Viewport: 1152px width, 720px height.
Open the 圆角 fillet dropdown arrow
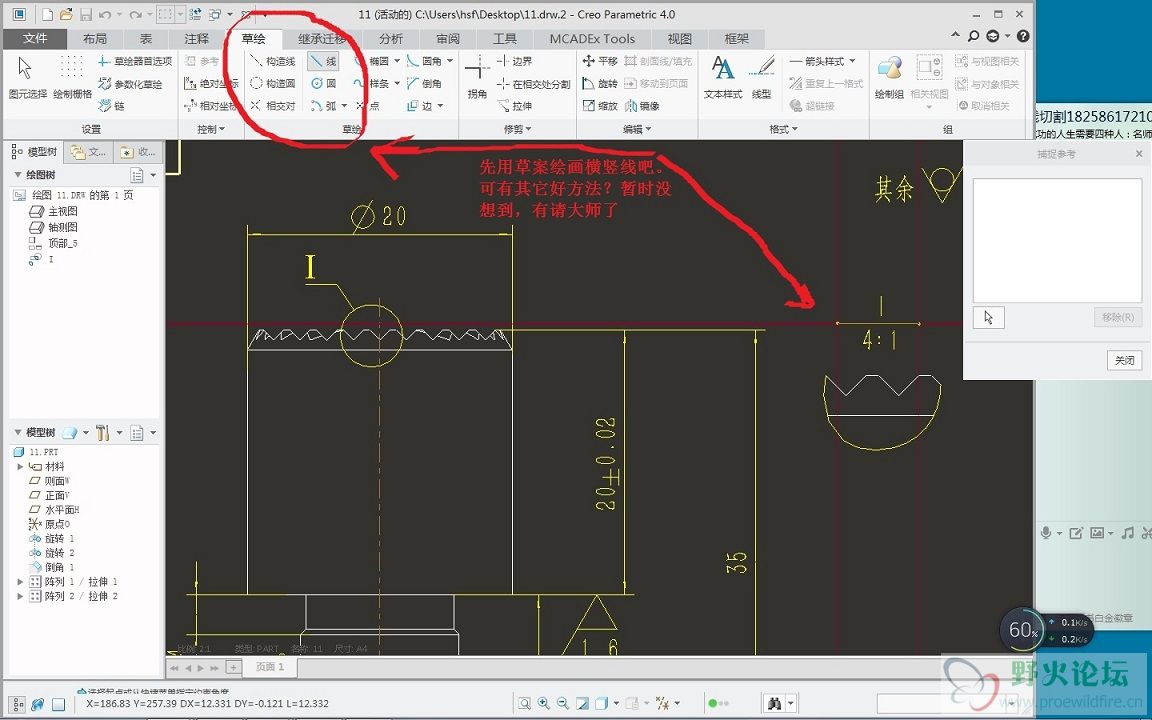[x=450, y=62]
